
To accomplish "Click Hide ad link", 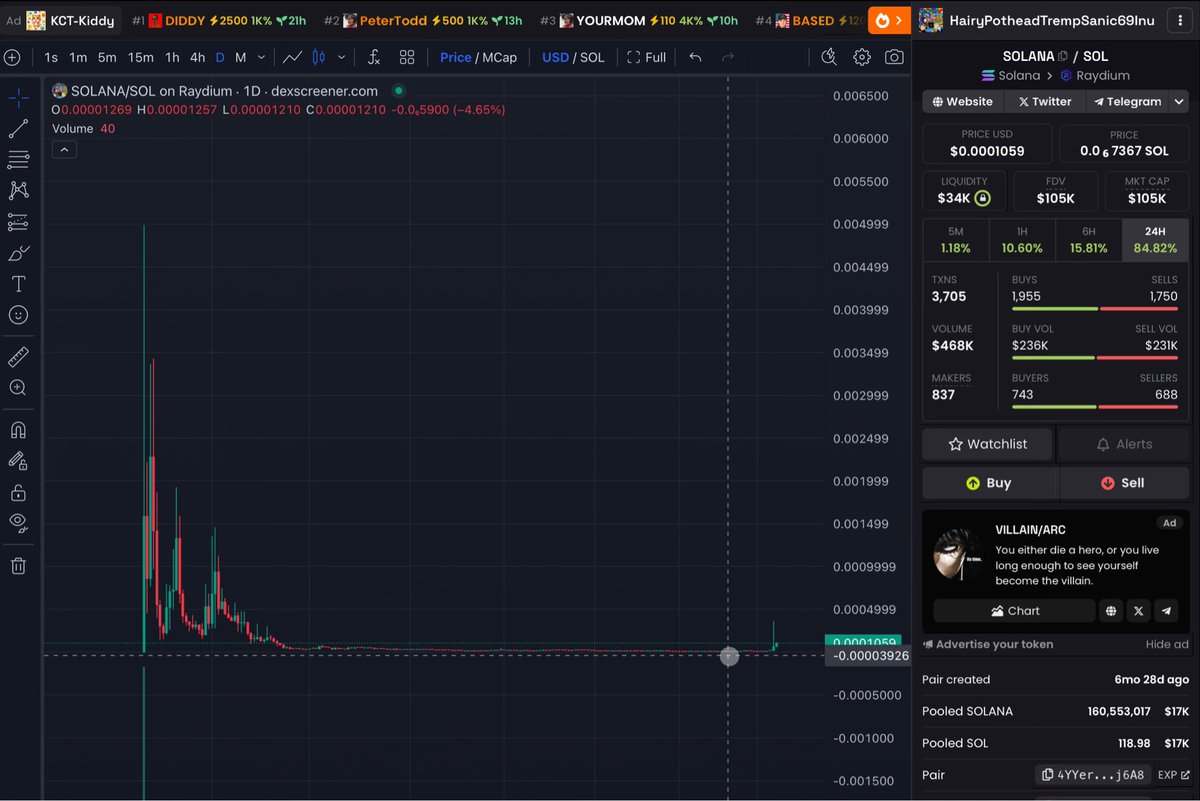I will 1167,645.
